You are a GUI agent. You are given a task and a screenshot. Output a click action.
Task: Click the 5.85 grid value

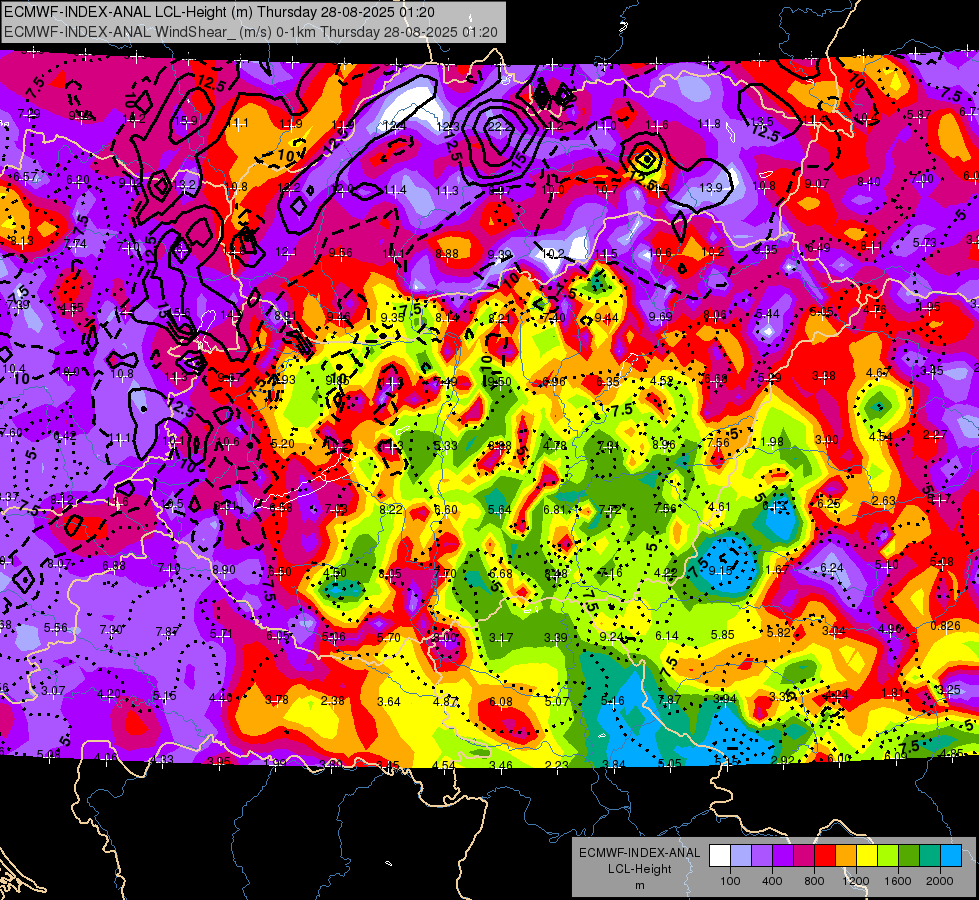pos(722,635)
